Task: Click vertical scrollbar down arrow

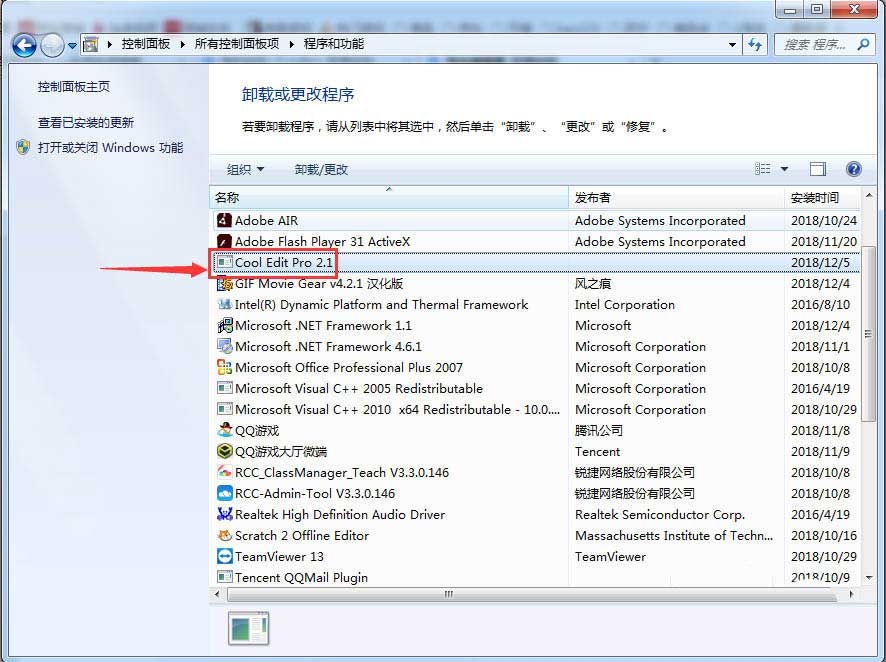Action: 869,577
